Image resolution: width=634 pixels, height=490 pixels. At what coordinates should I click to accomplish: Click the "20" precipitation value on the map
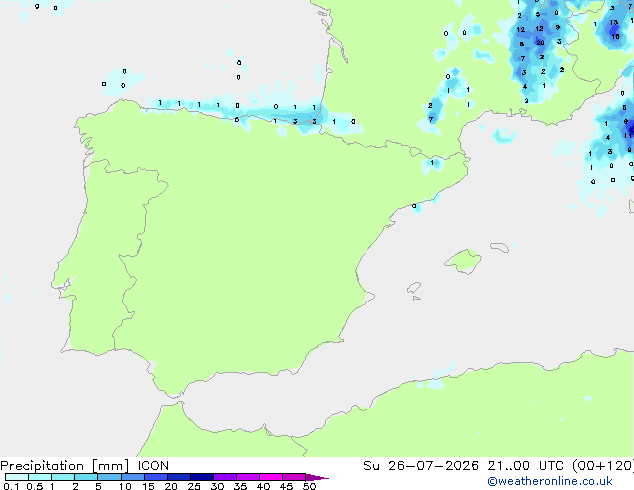tap(540, 42)
